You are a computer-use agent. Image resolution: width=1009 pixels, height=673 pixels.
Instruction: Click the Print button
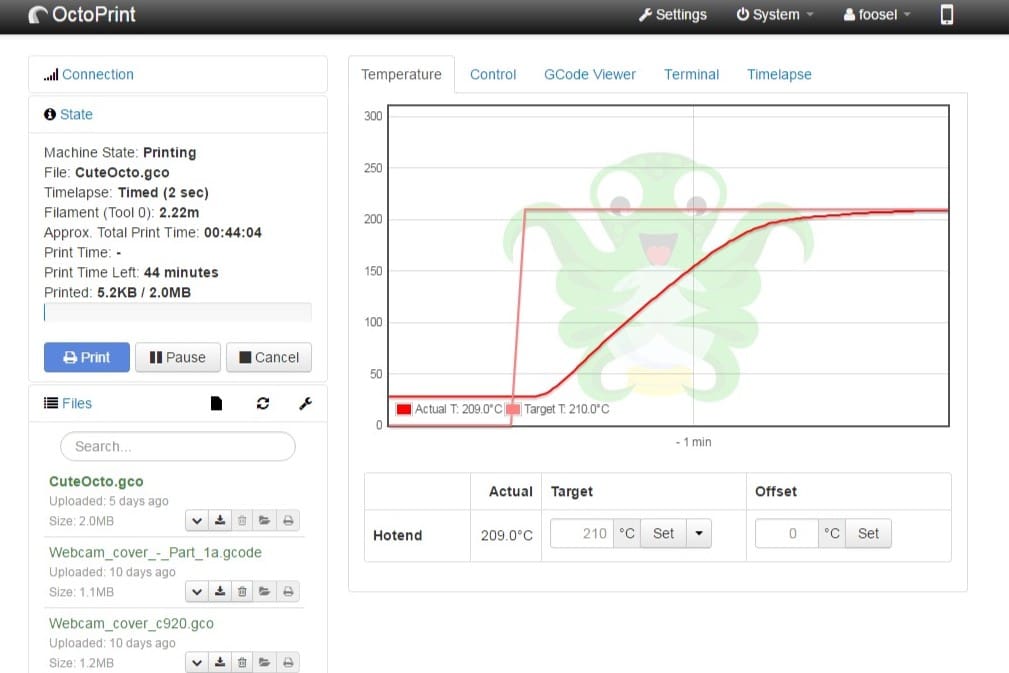(87, 357)
